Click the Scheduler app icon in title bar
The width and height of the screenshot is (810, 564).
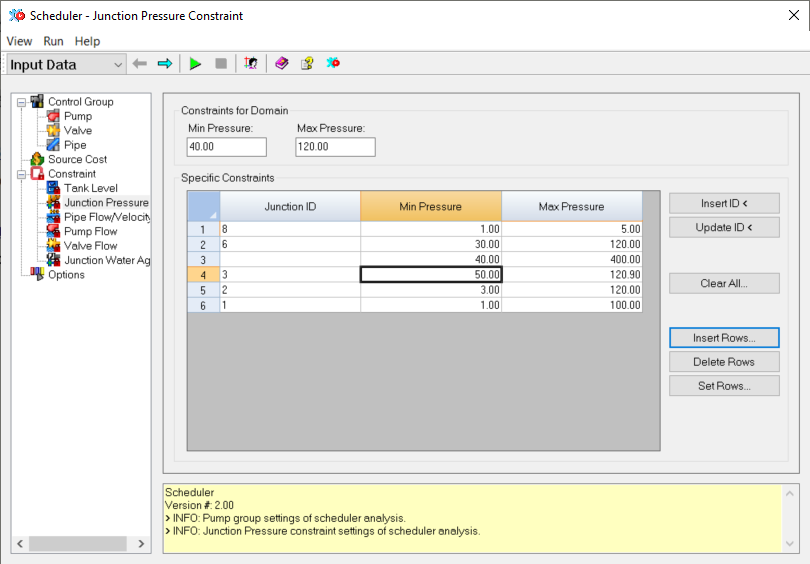17,15
